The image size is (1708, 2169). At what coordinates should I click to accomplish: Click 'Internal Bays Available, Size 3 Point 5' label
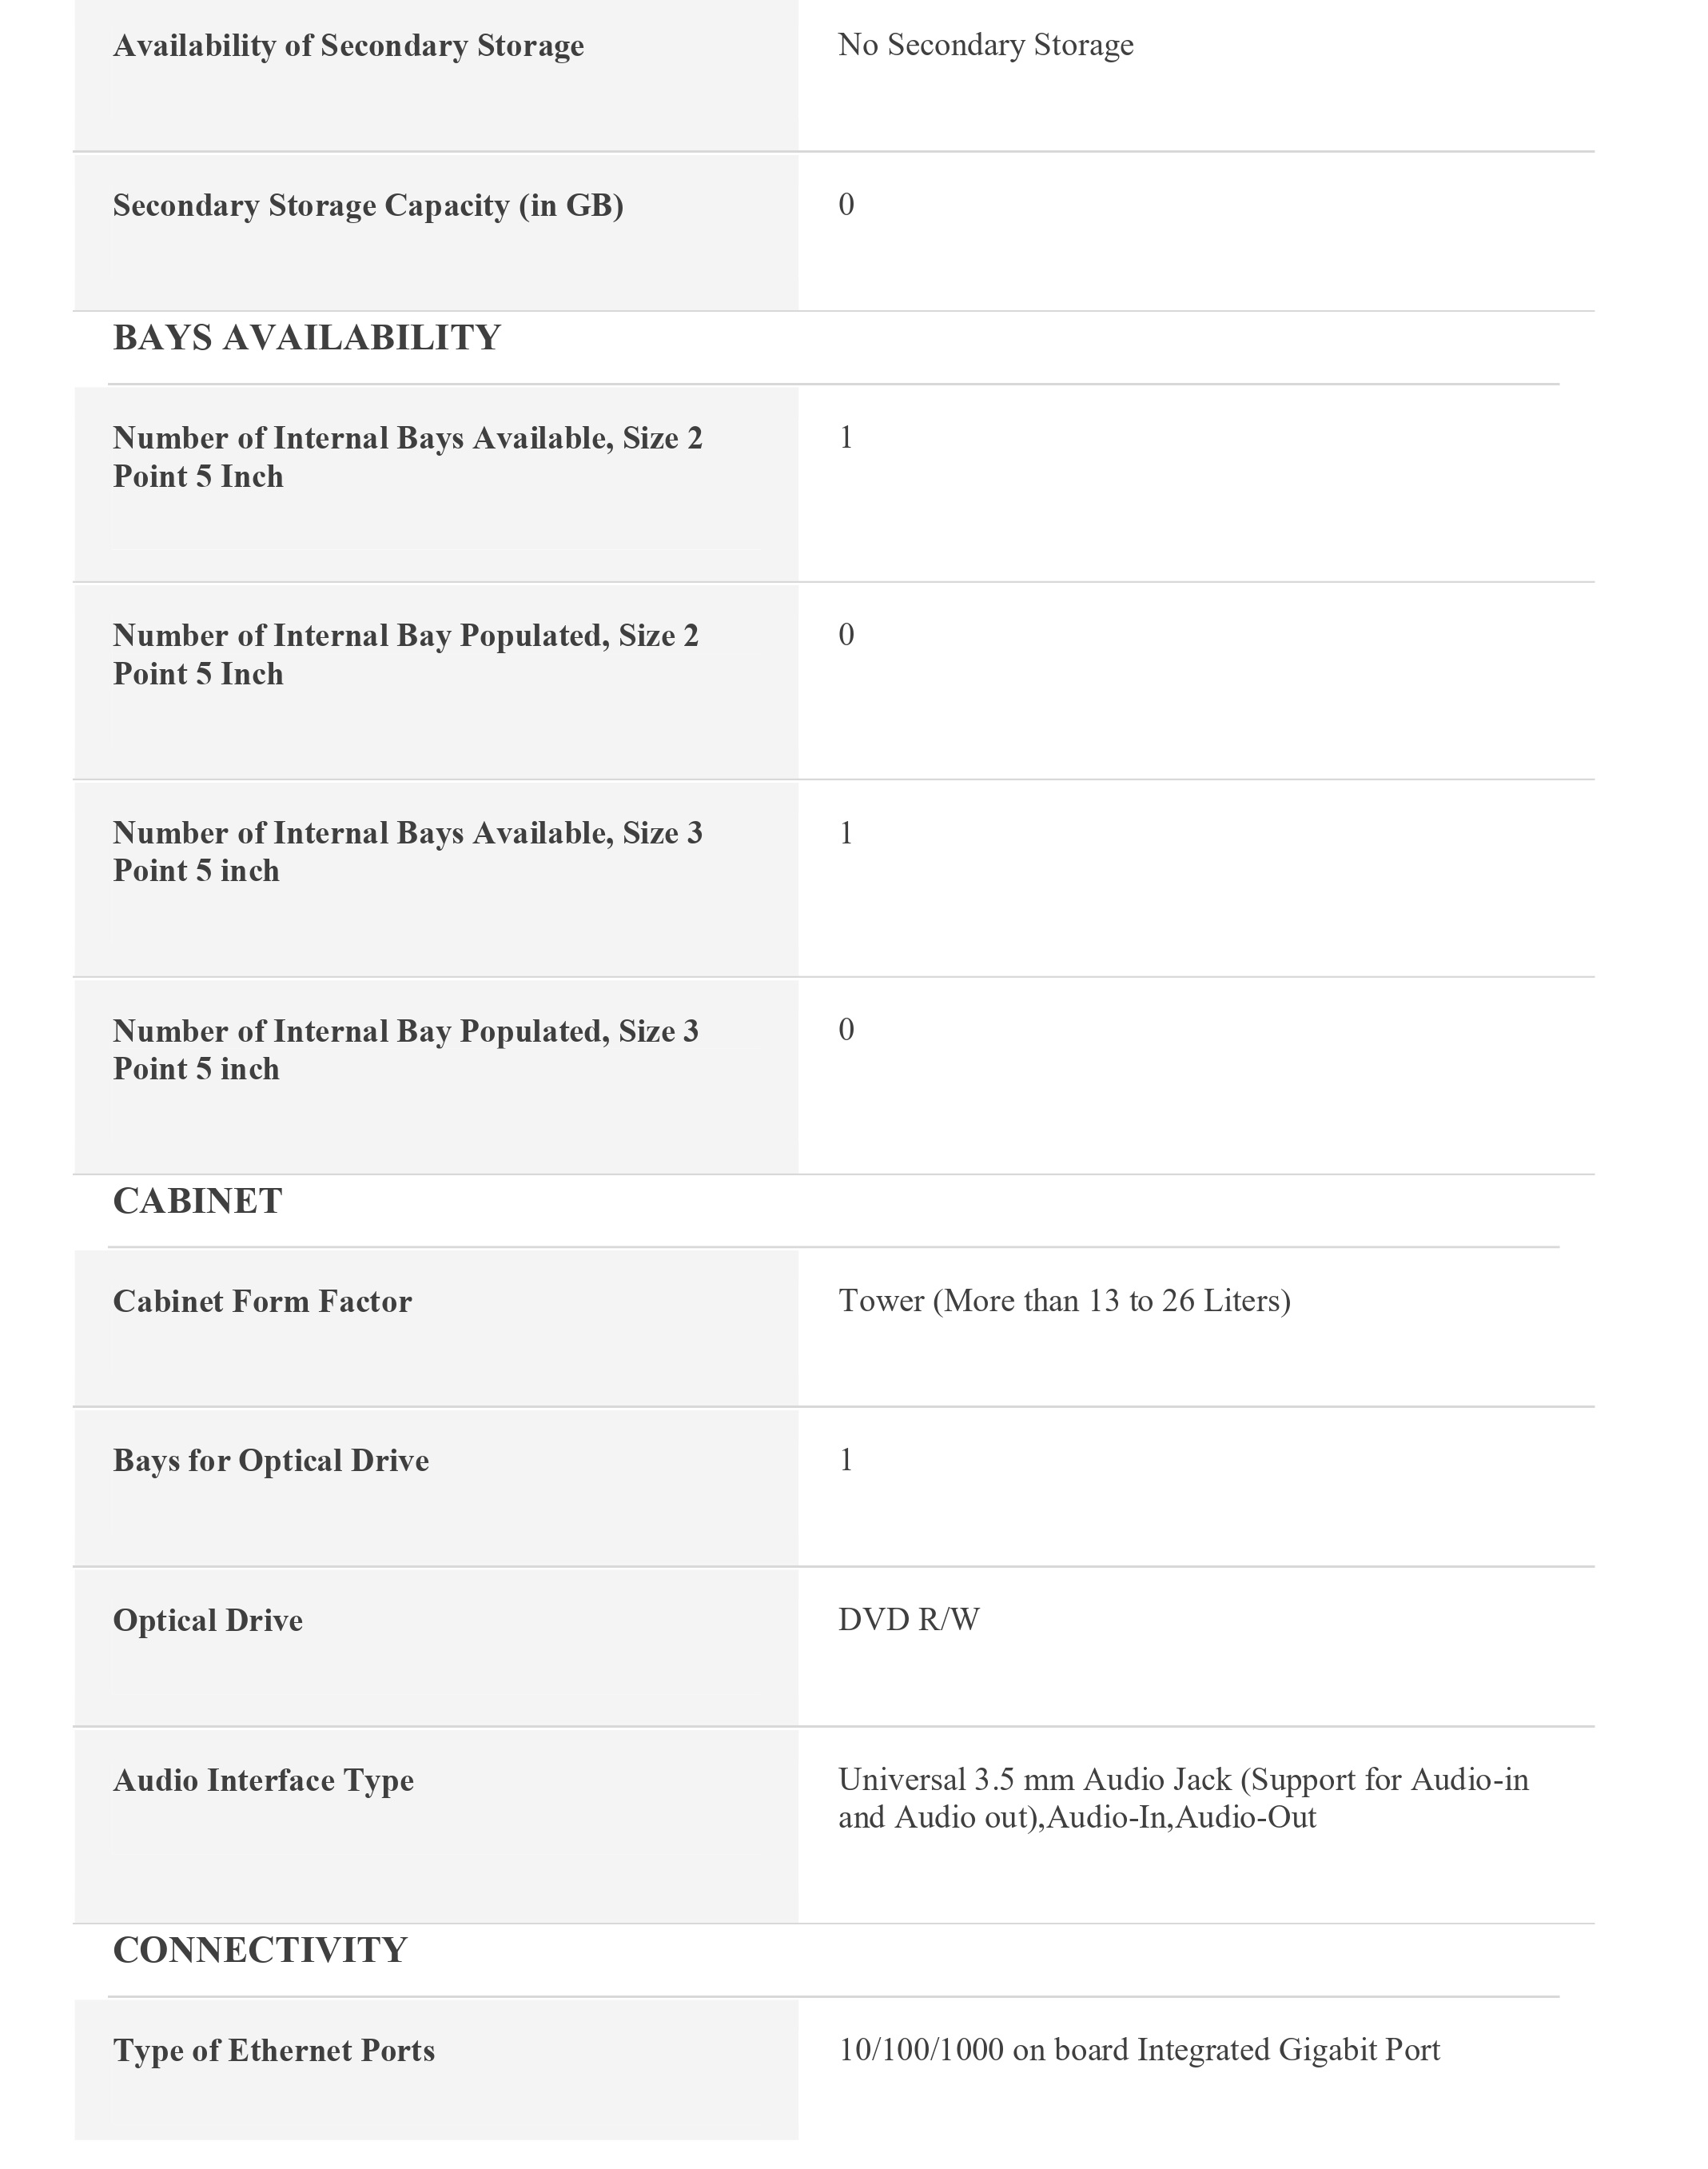[407, 852]
